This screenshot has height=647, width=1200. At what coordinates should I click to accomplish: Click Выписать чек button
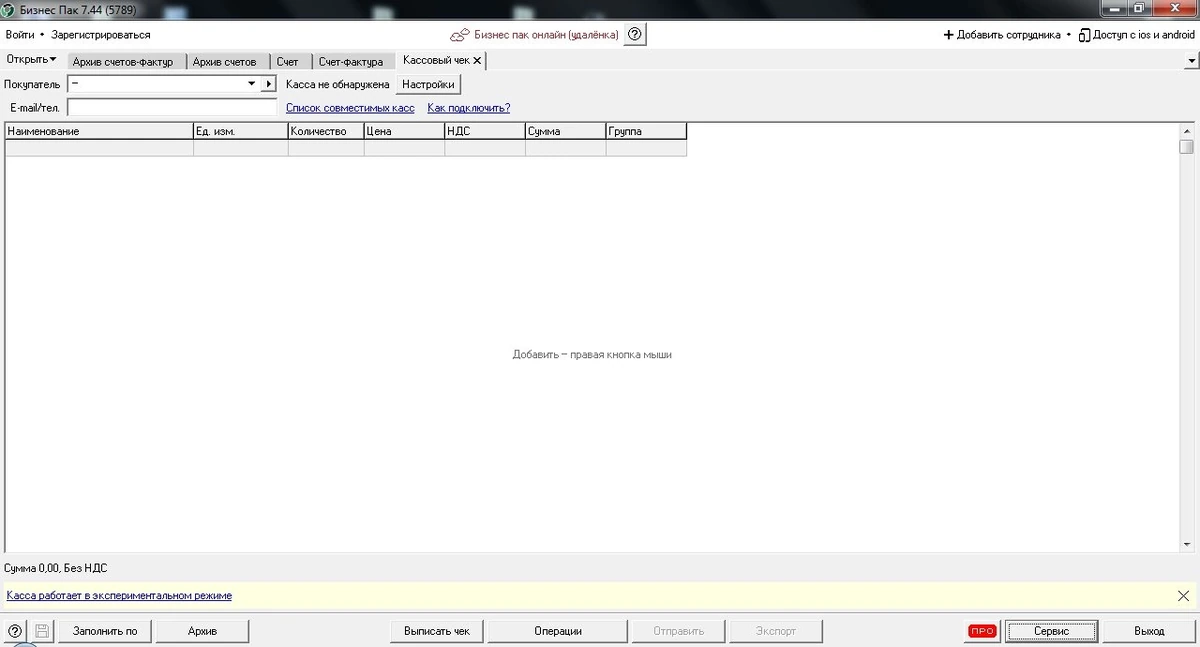tap(436, 631)
